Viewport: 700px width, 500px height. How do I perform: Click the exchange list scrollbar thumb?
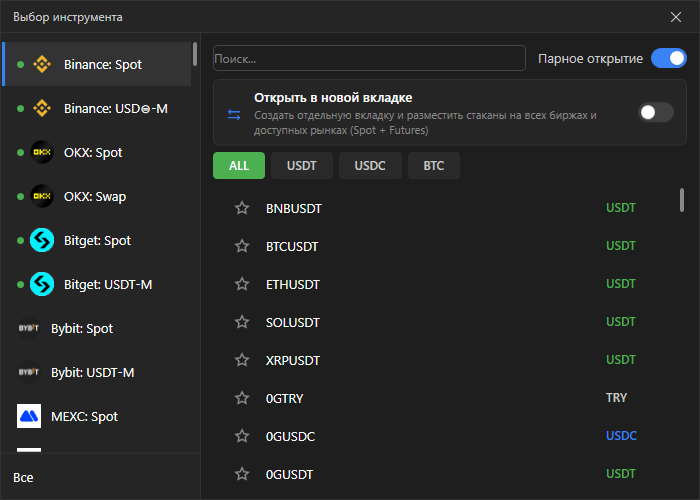point(195,54)
